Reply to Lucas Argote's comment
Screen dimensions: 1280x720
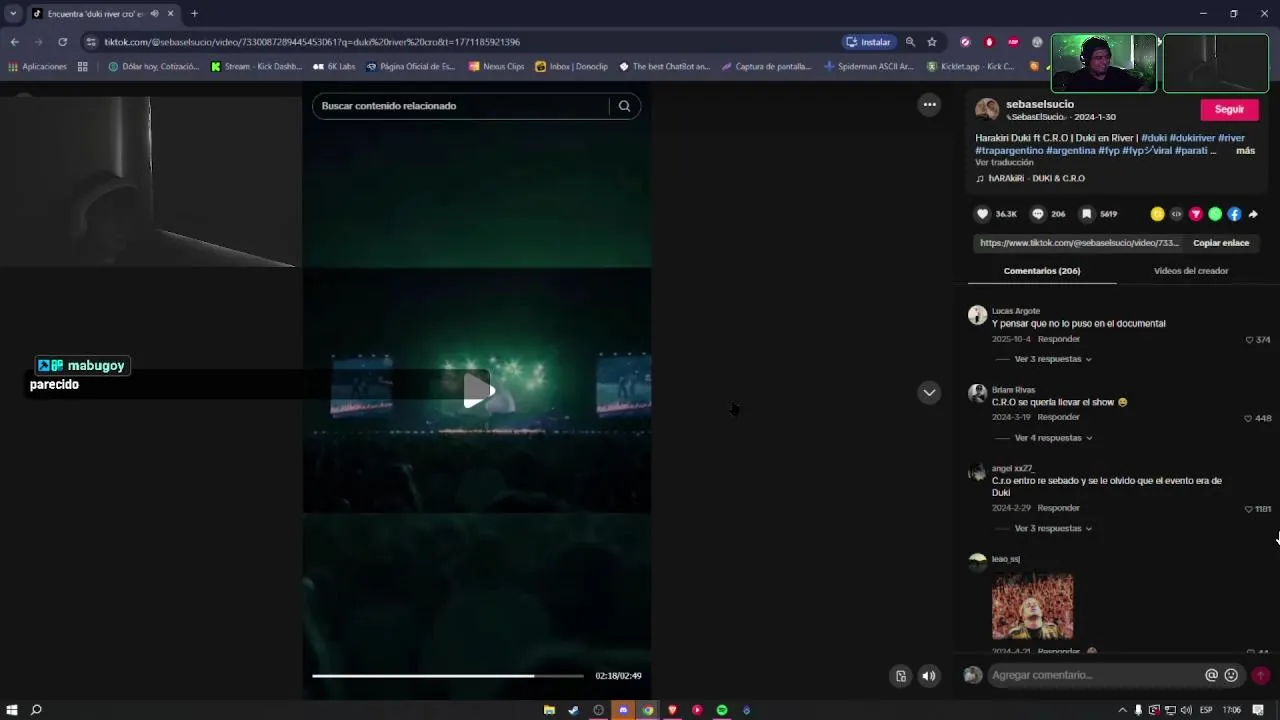(x=1058, y=339)
